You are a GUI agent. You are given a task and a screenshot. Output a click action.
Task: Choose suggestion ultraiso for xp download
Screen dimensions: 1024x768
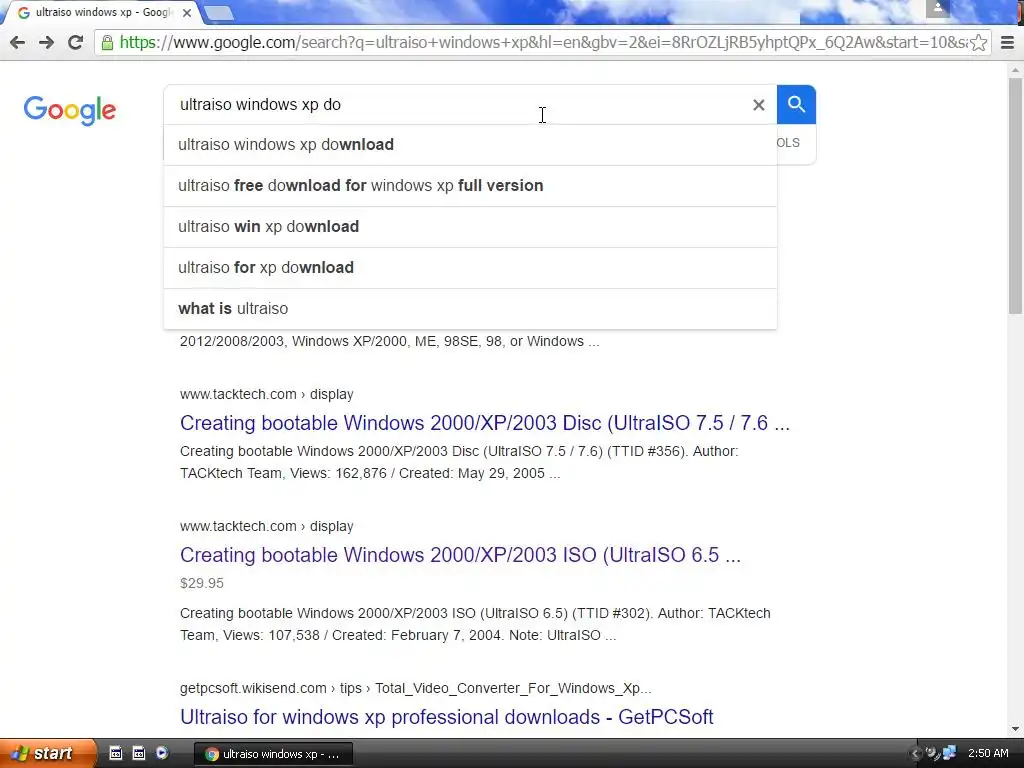point(470,268)
